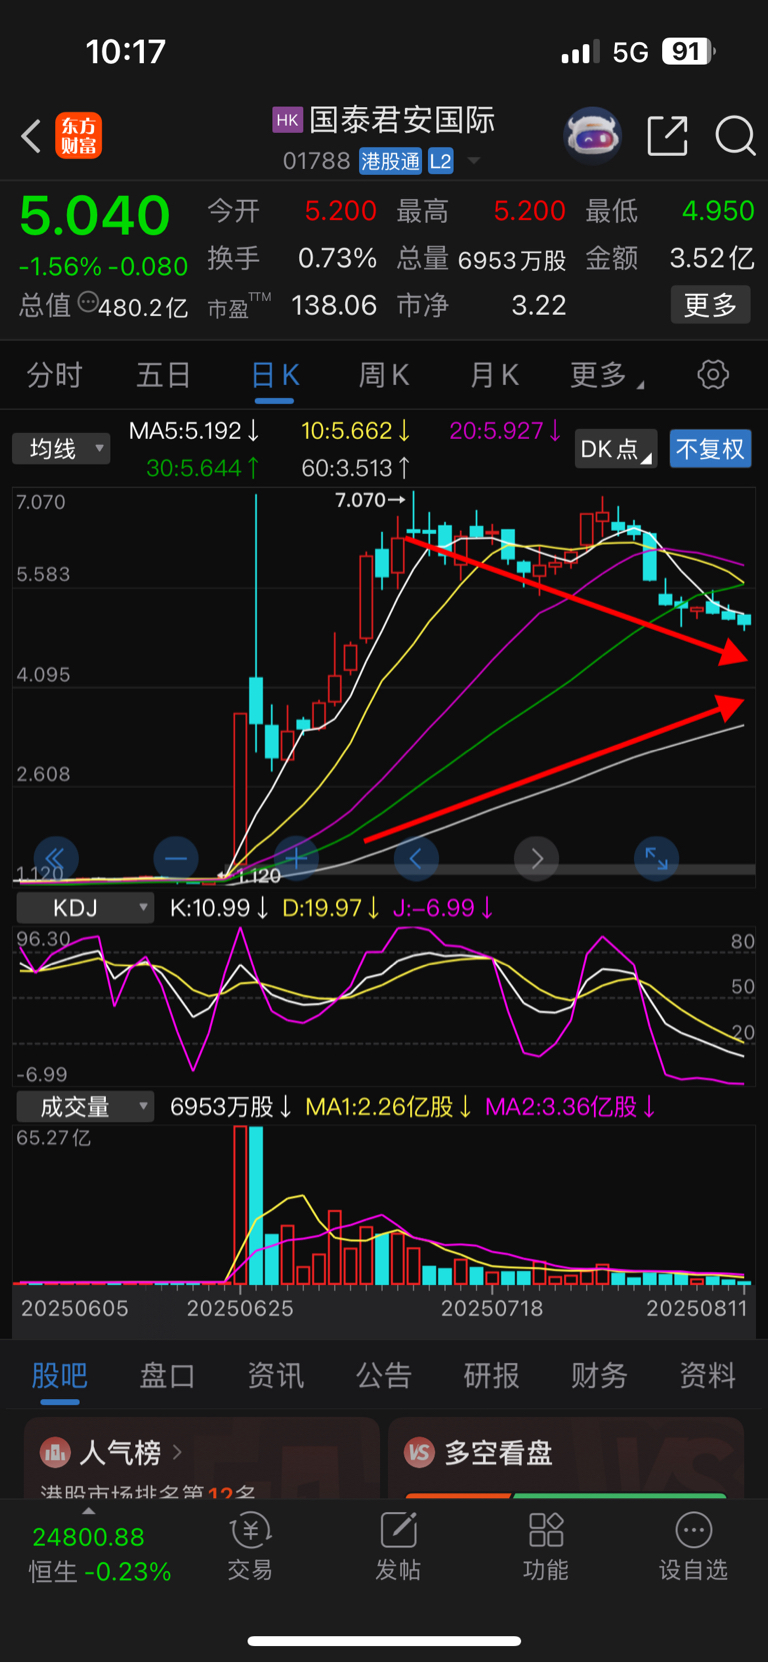This screenshot has height=1663, width=768.
Task: Open the 公告 tab
Action: point(383,1376)
